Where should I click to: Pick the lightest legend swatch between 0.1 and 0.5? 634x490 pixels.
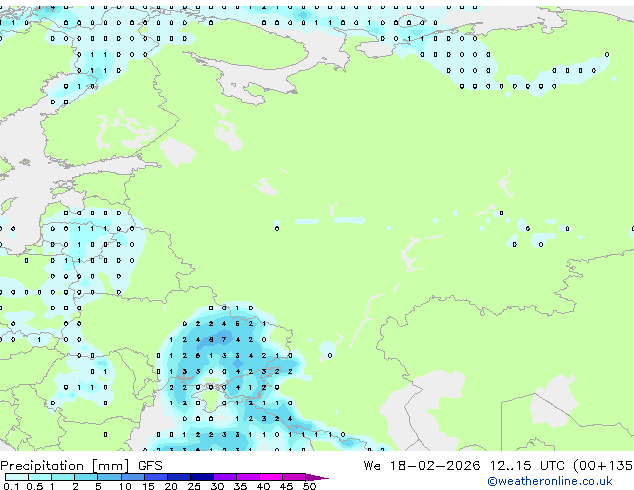(x=17, y=477)
